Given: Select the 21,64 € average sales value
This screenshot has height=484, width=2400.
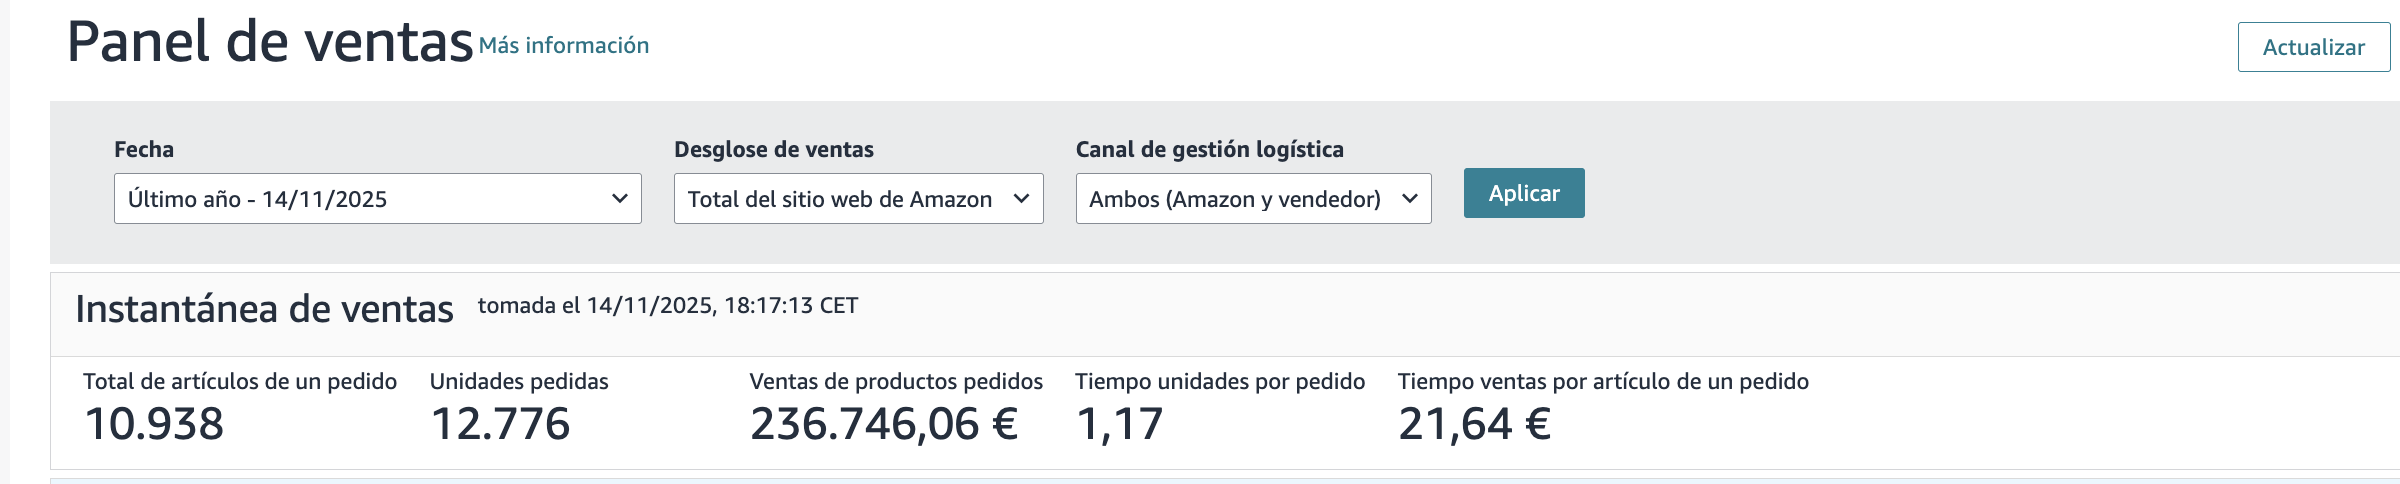Looking at the screenshot, I should tap(1474, 424).
